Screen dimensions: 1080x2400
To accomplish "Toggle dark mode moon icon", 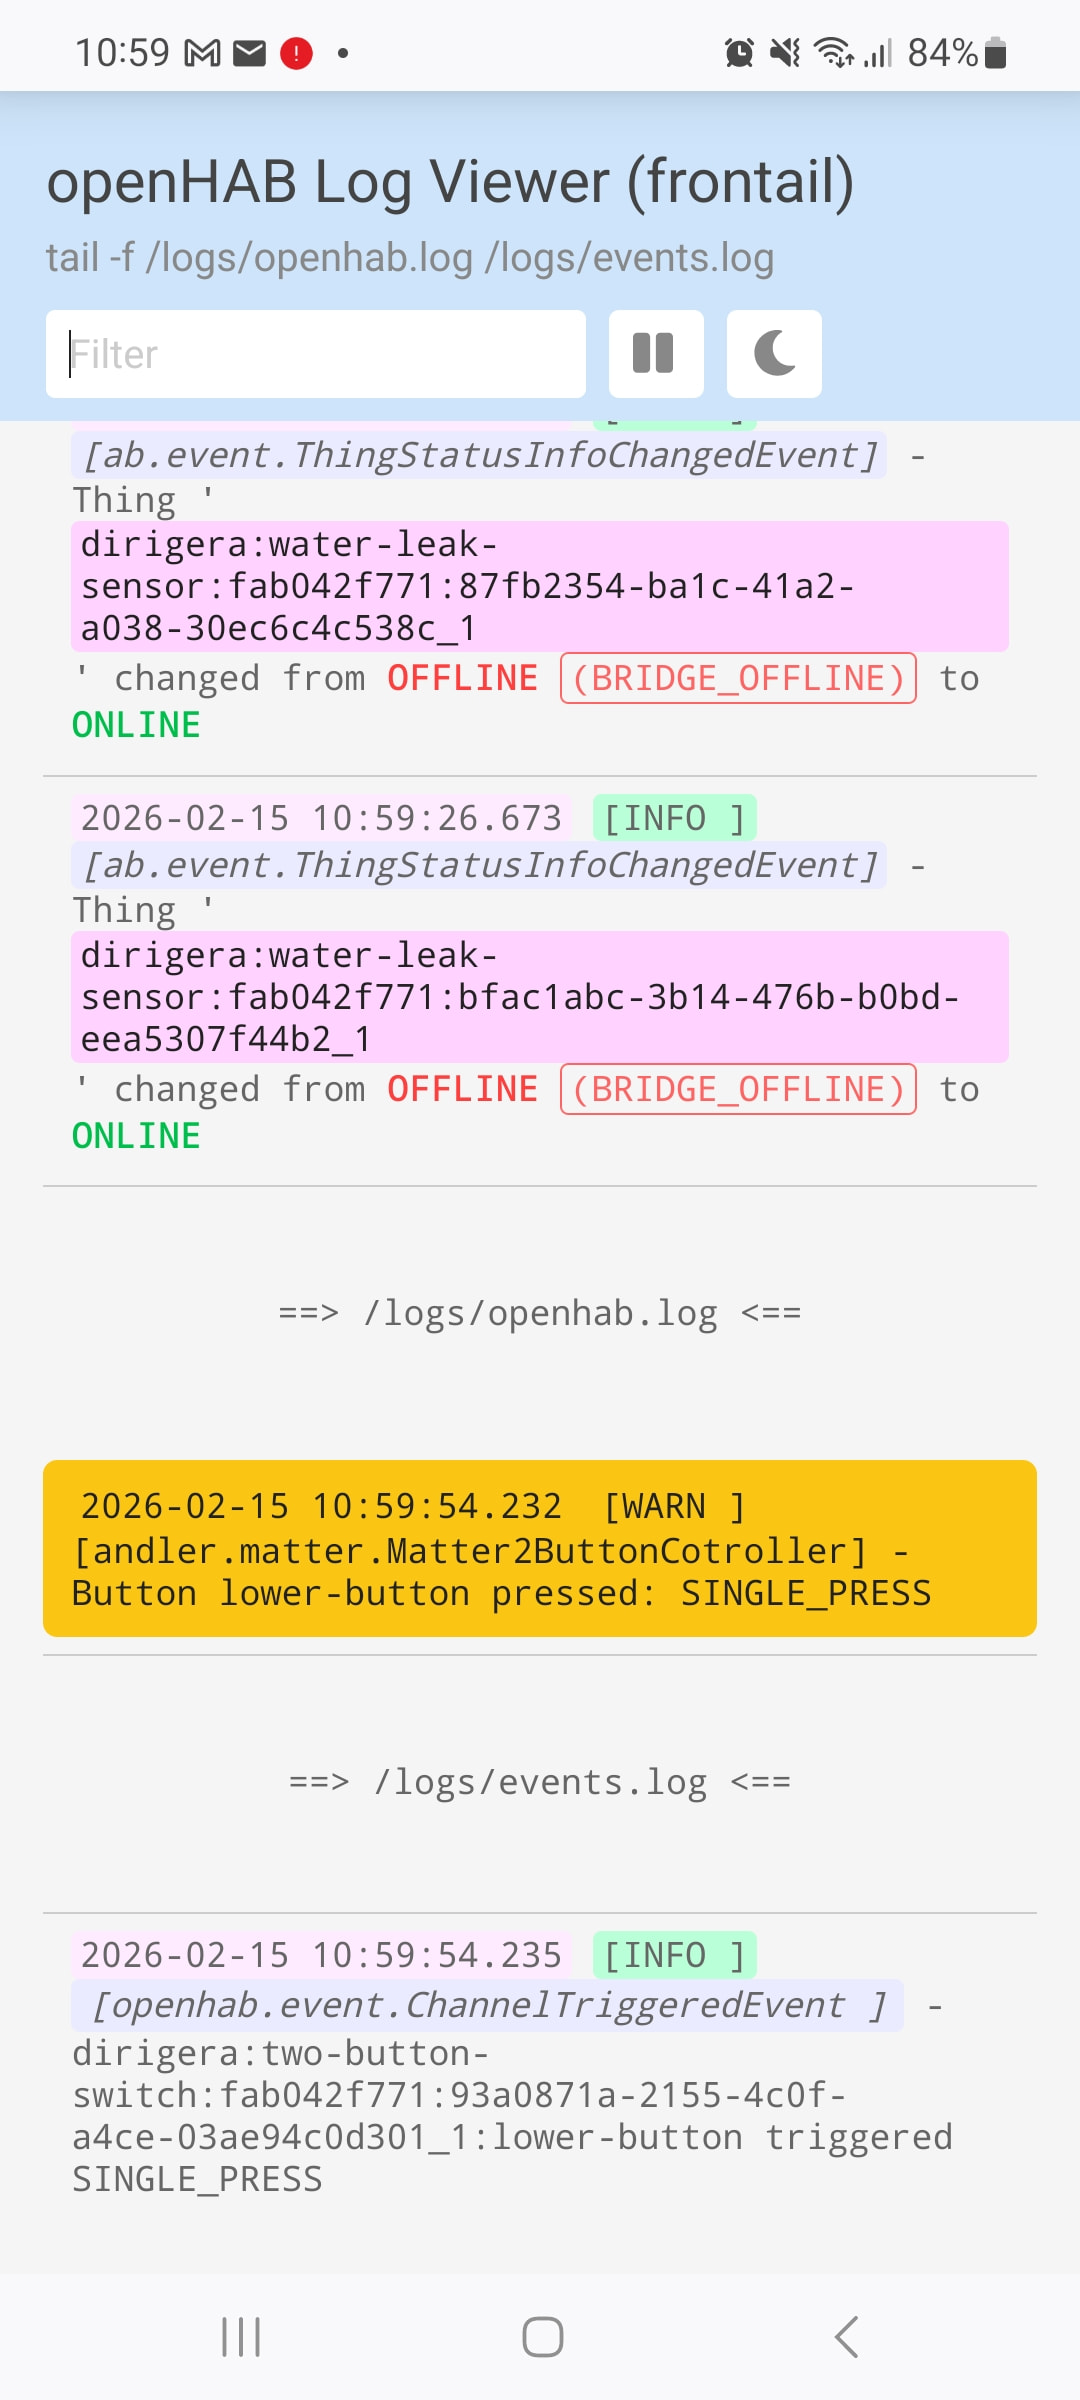I will click(x=774, y=354).
